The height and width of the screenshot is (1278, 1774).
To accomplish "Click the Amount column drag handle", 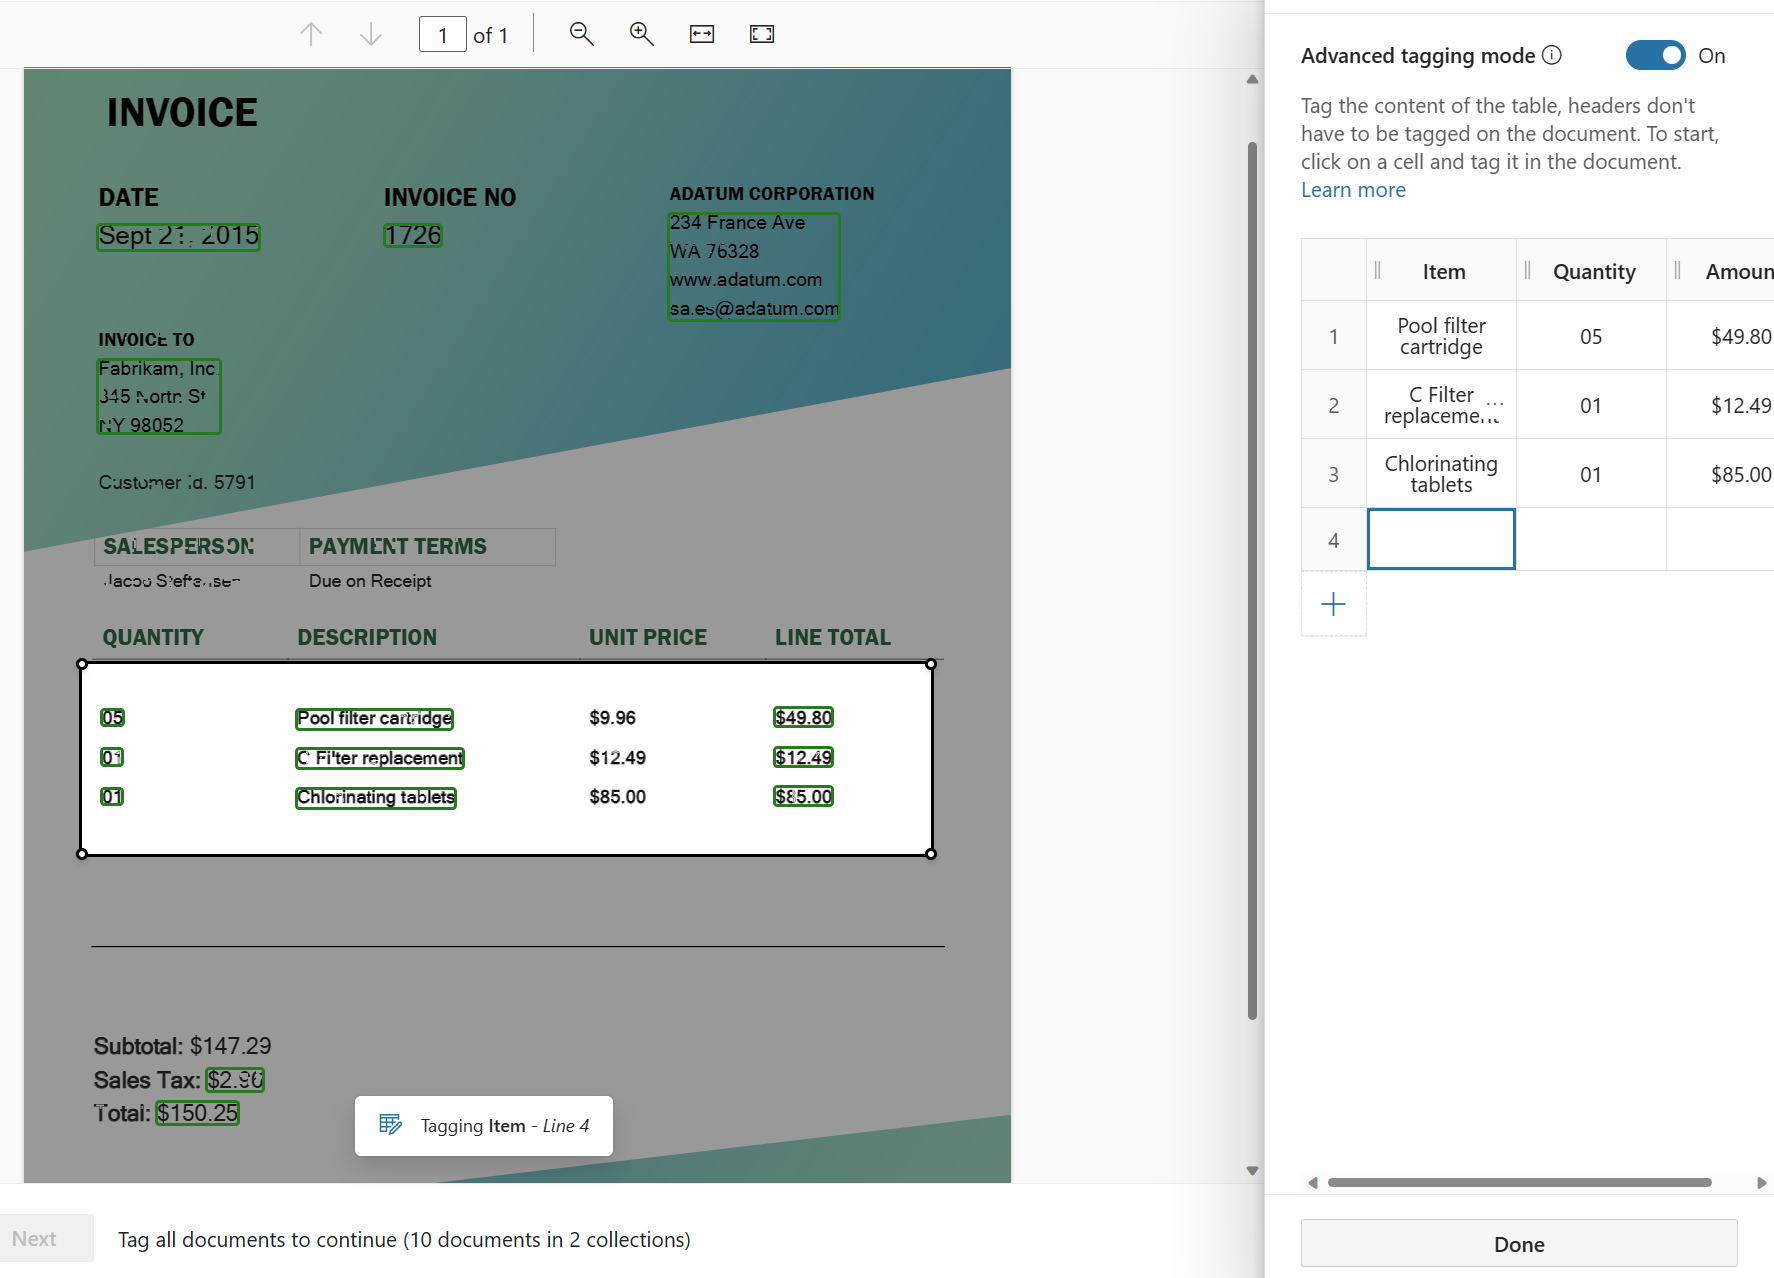I will point(1678,270).
